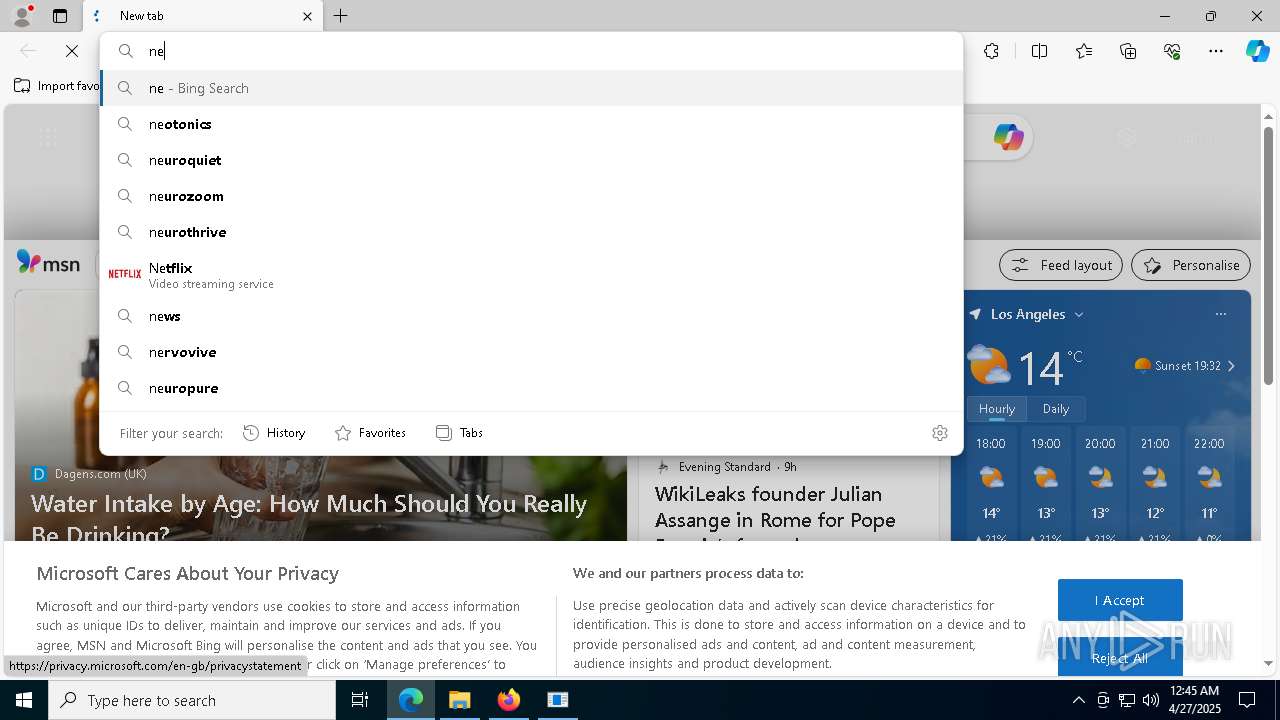Click the taskbar search box

coord(192,700)
